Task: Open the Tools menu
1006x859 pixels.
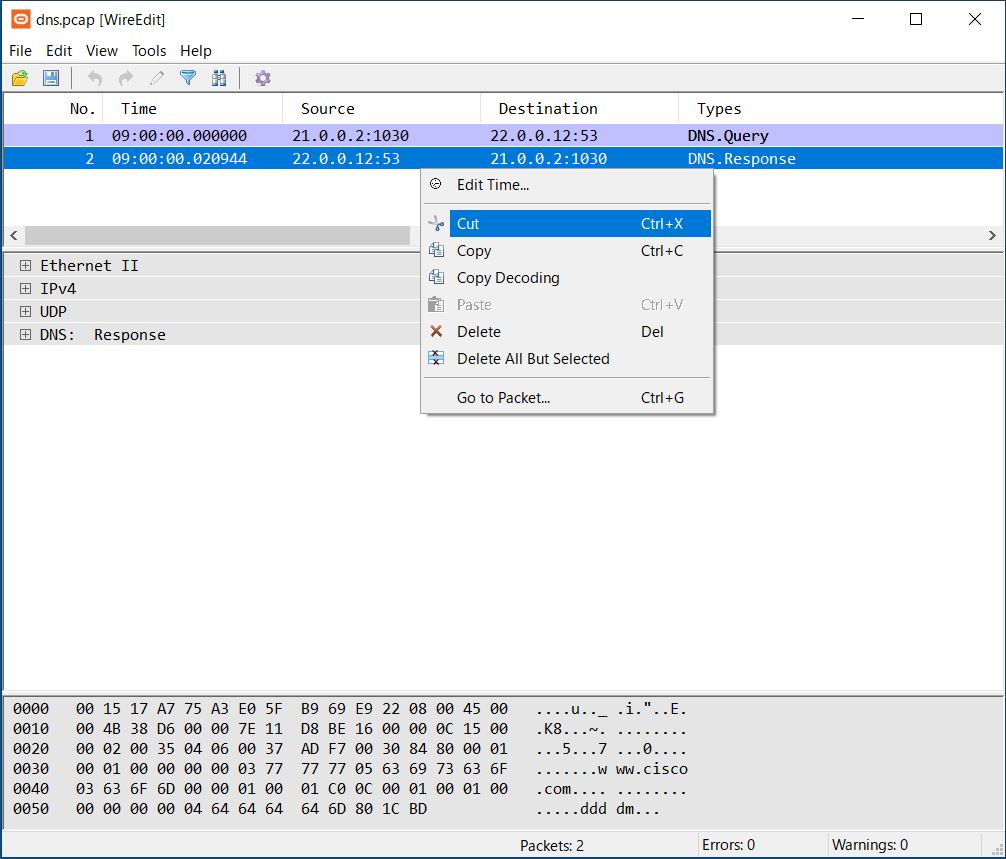Action: click(149, 51)
